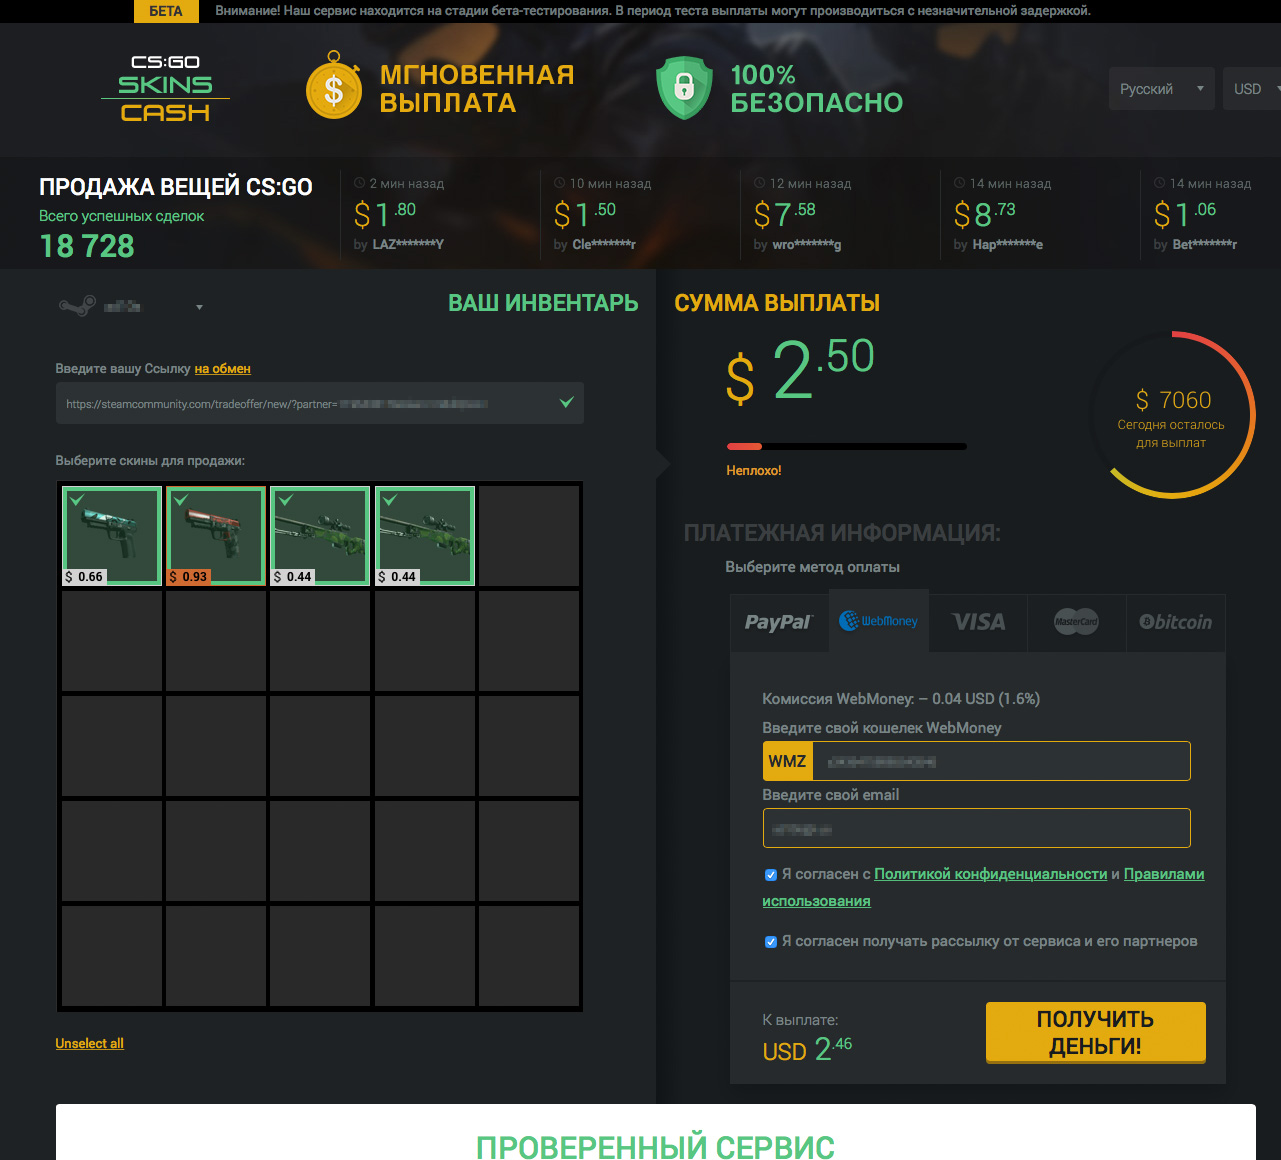Viewport: 1281px width, 1160px height.
Task: Select the VISA payment tab
Action: click(x=978, y=622)
